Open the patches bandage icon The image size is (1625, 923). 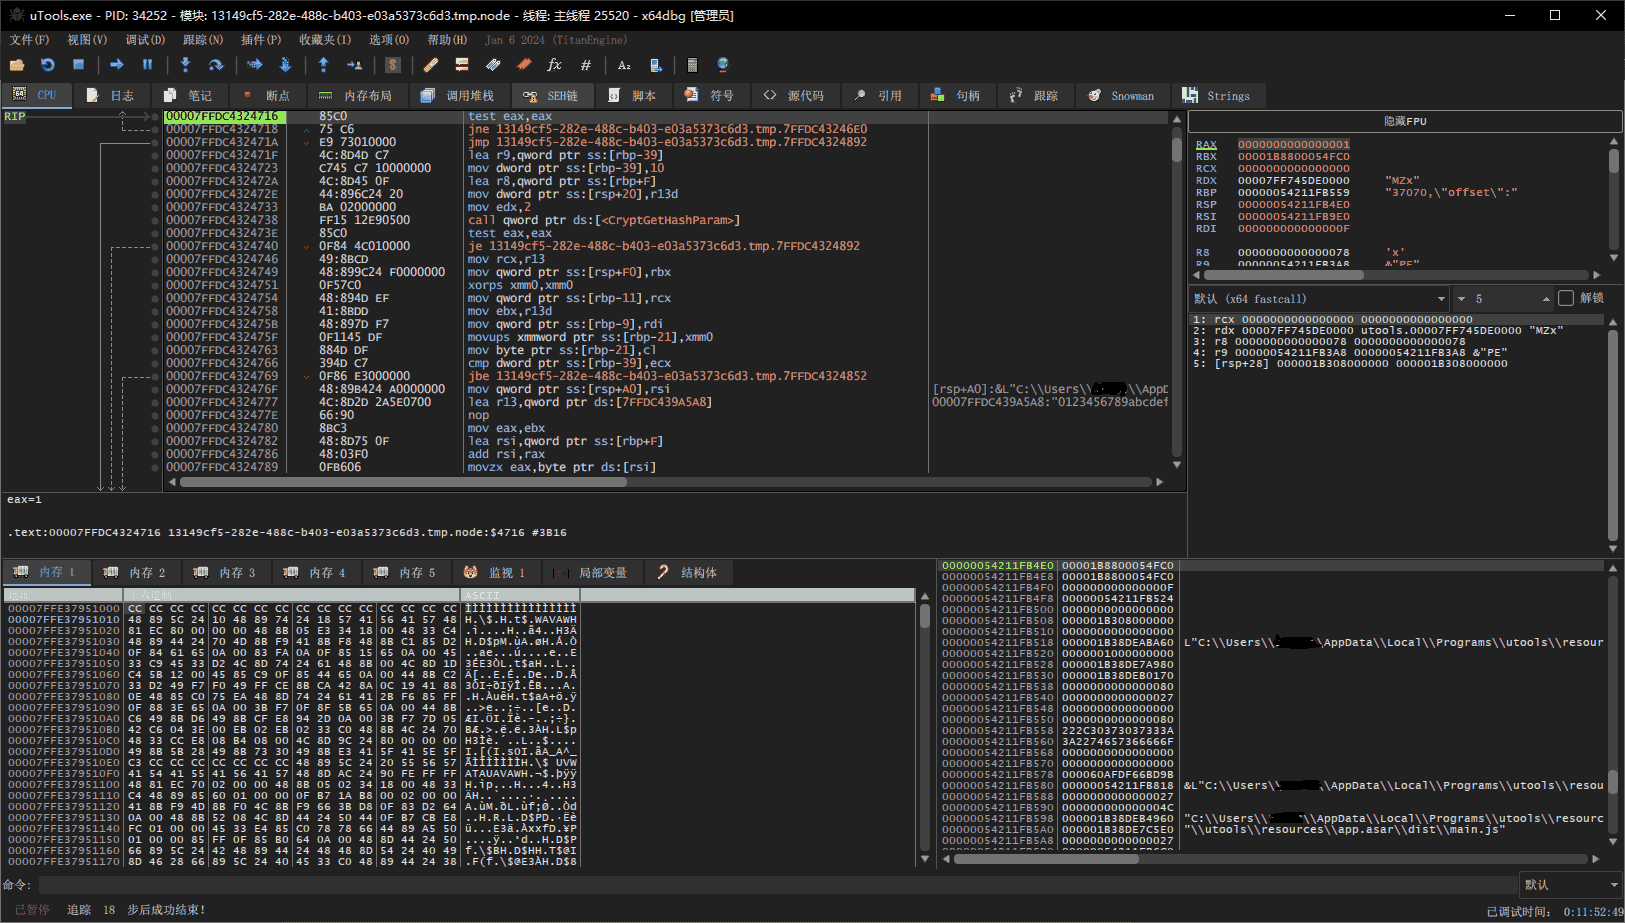(431, 65)
